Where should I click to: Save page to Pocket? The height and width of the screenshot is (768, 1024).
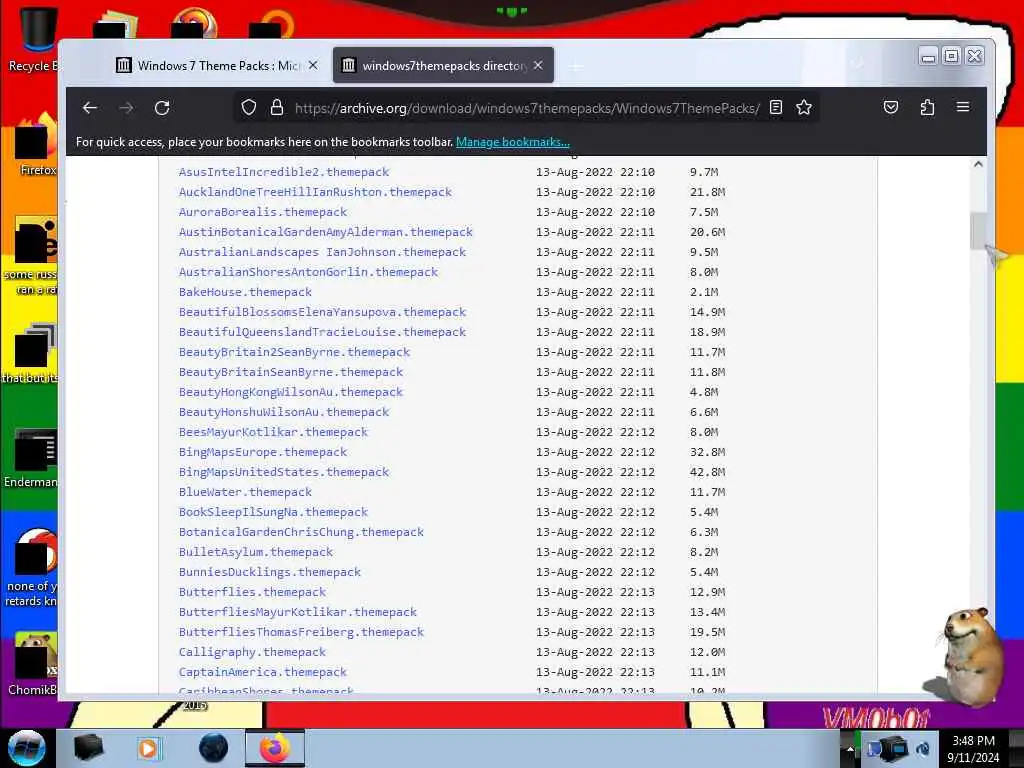click(x=891, y=107)
